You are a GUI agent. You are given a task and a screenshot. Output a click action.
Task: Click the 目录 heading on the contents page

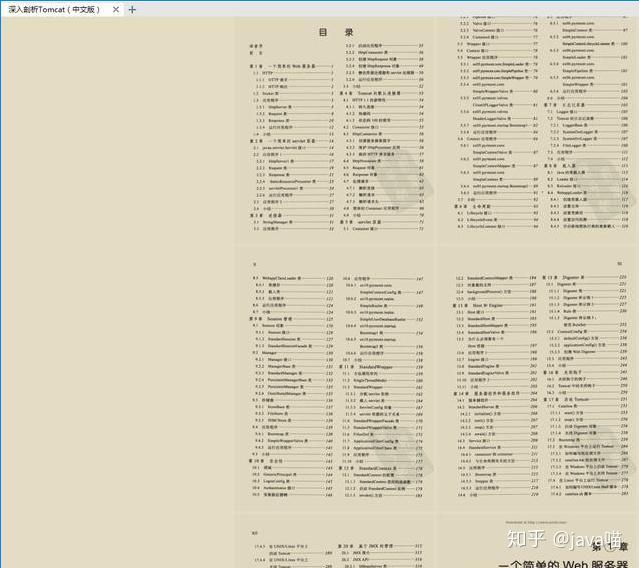(336, 32)
